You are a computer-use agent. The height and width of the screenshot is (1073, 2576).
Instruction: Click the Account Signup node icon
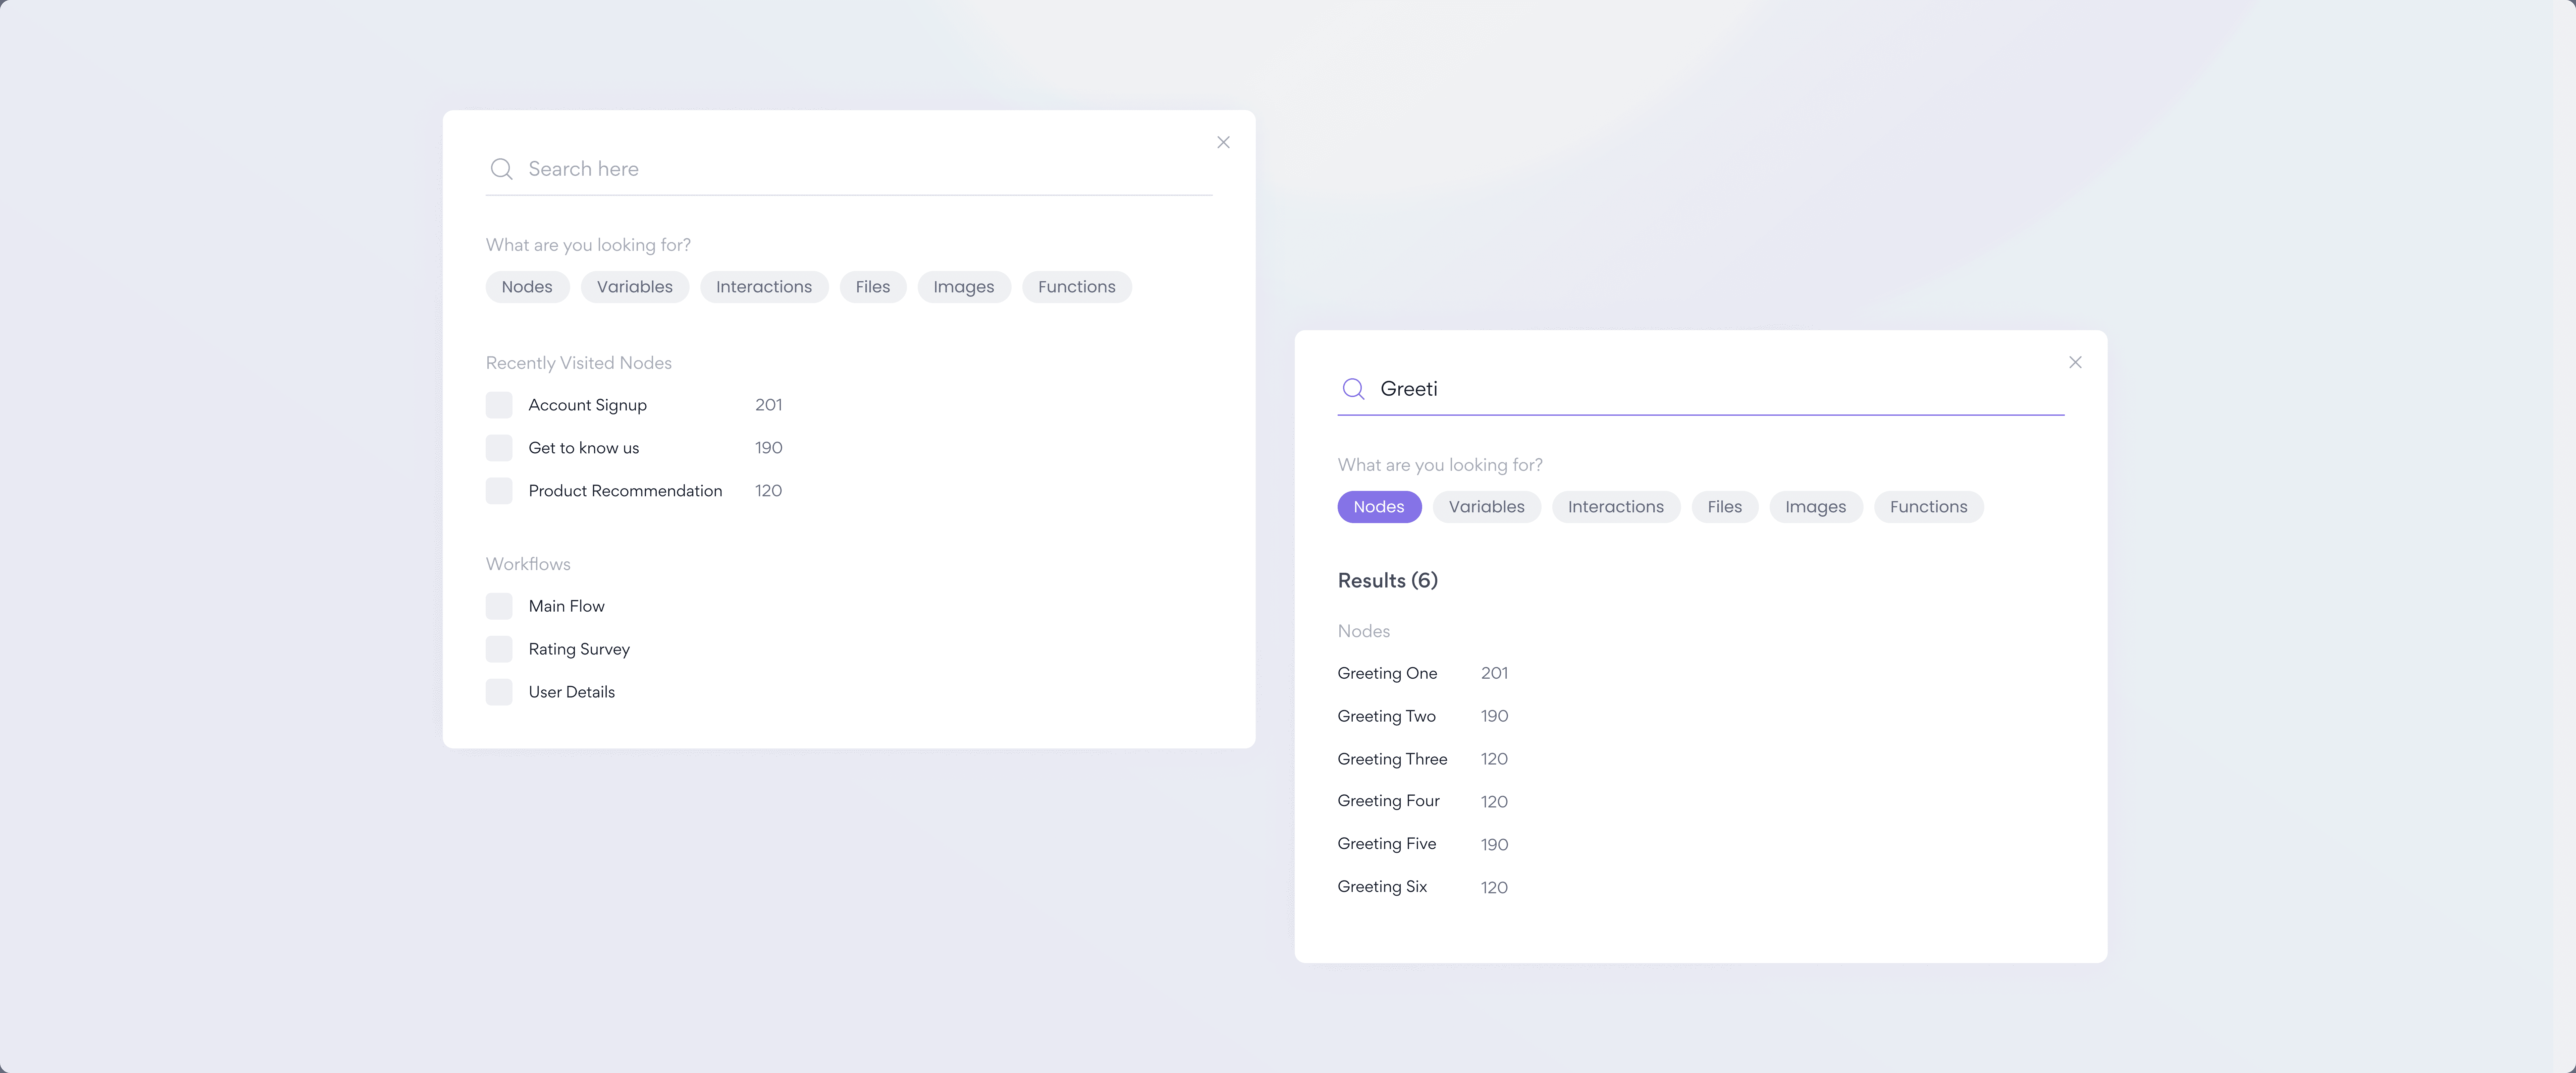pyautogui.click(x=499, y=405)
